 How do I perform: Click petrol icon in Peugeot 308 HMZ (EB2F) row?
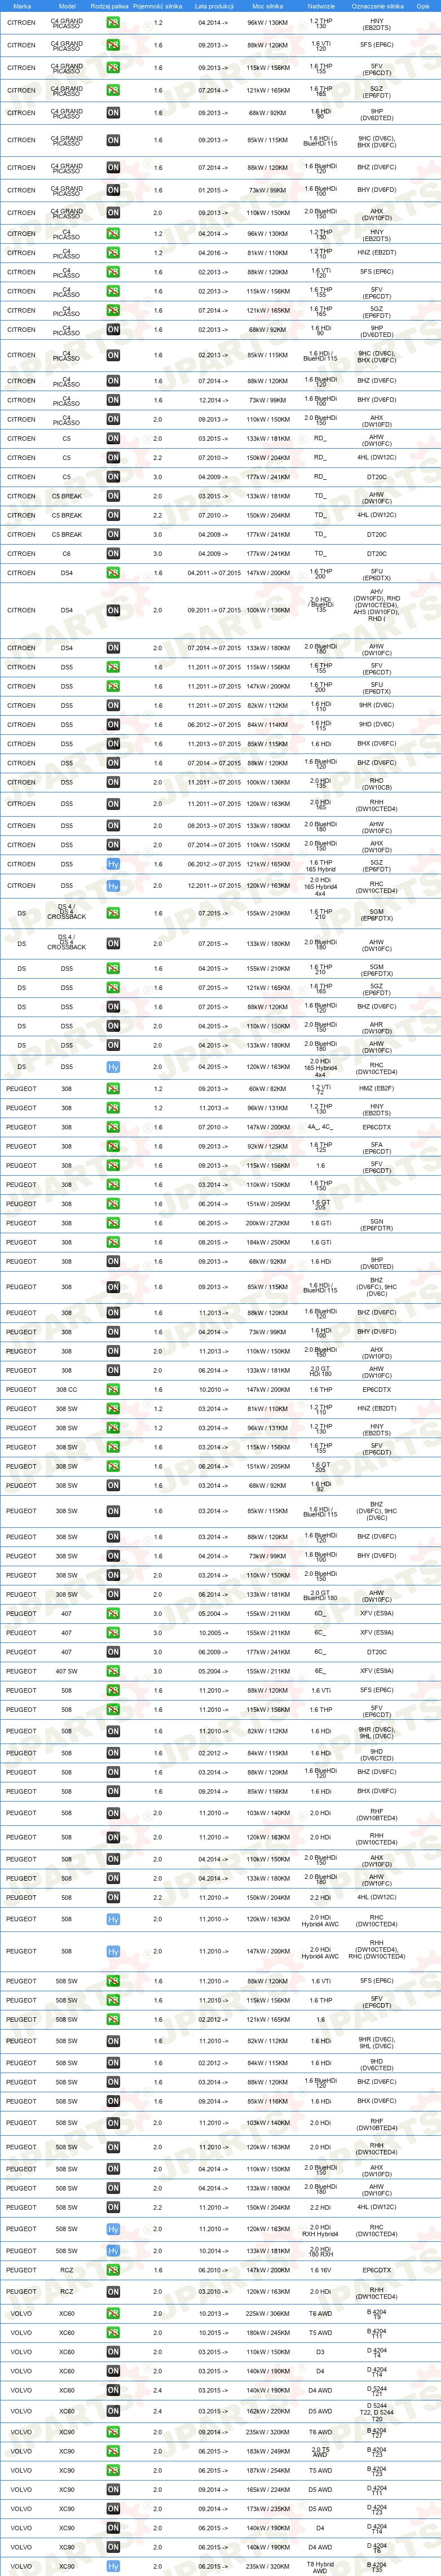pos(113,1089)
